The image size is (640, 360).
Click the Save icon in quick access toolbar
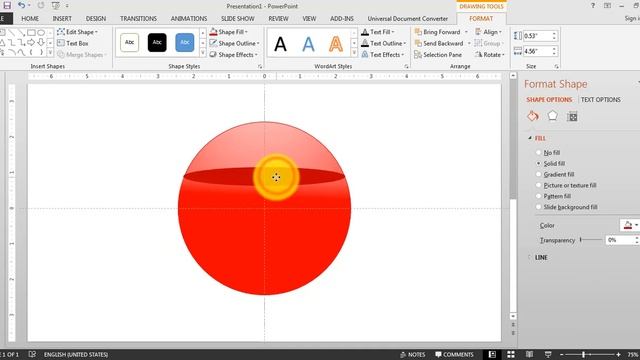point(7,5)
